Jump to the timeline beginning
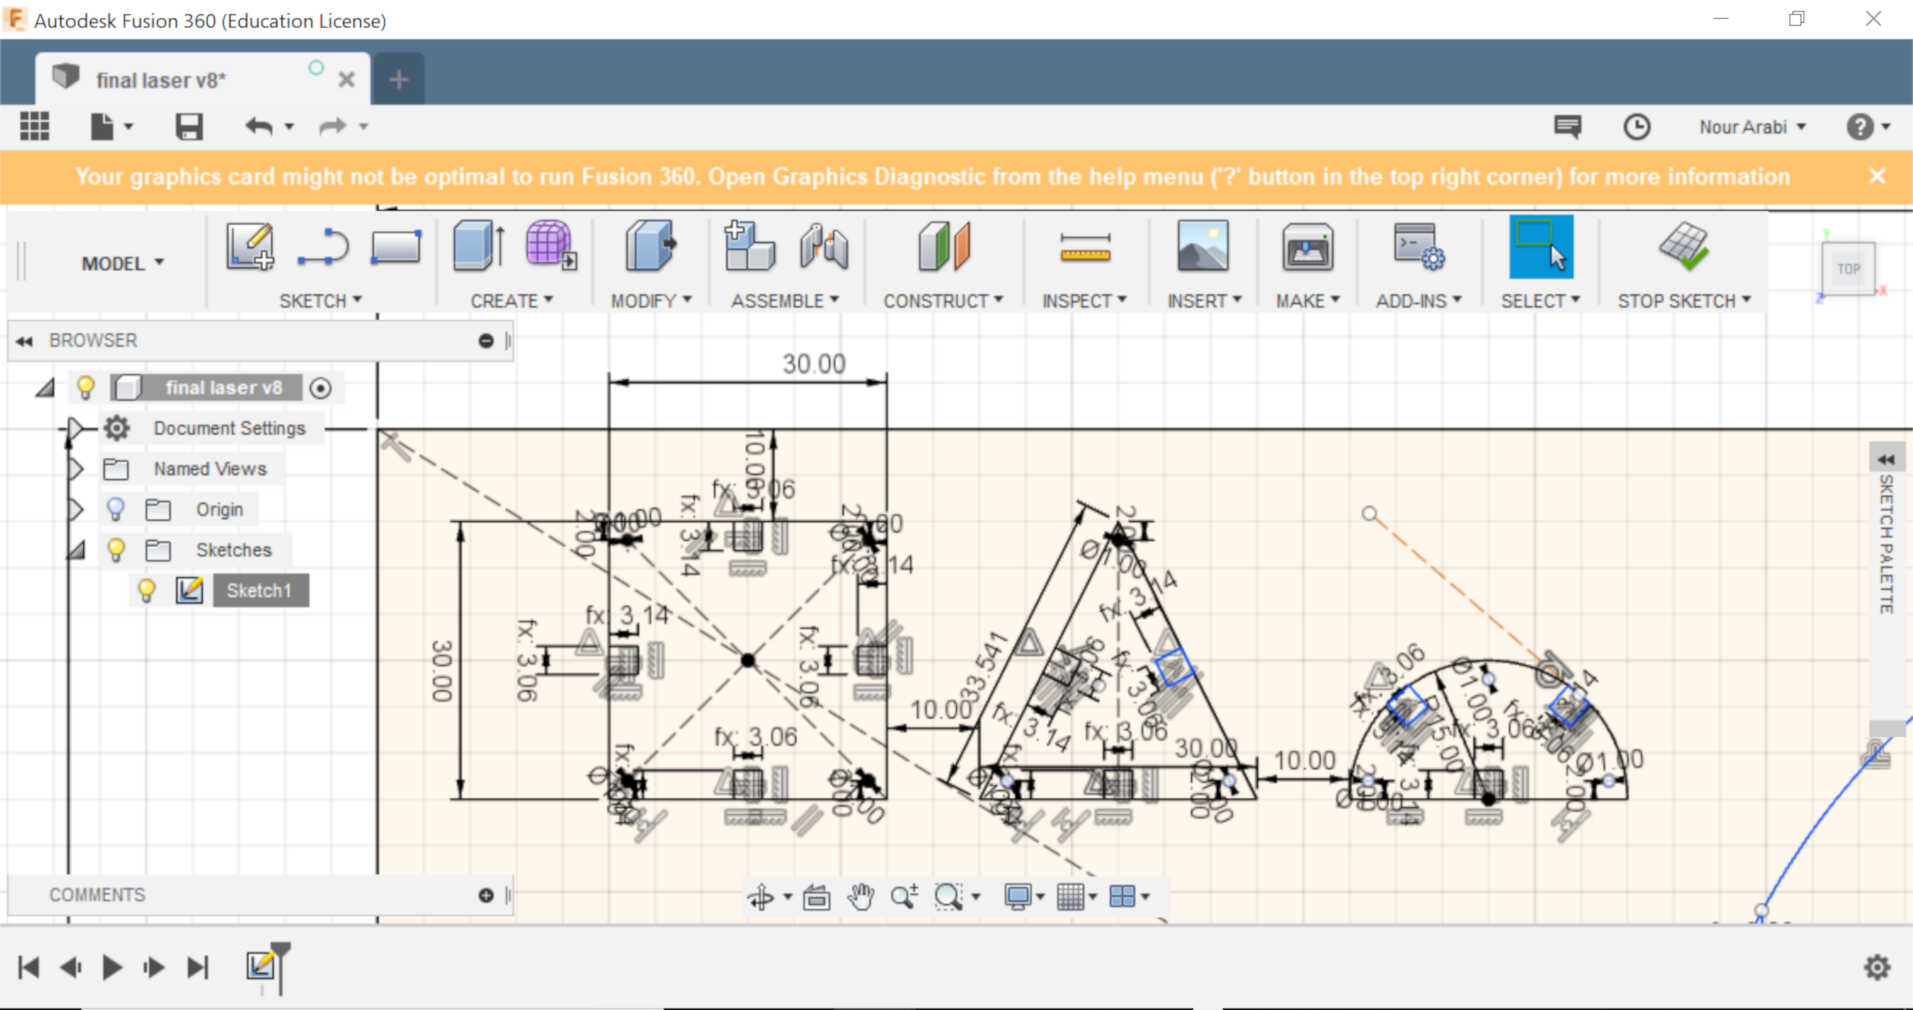The image size is (1913, 1010). tap(29, 967)
